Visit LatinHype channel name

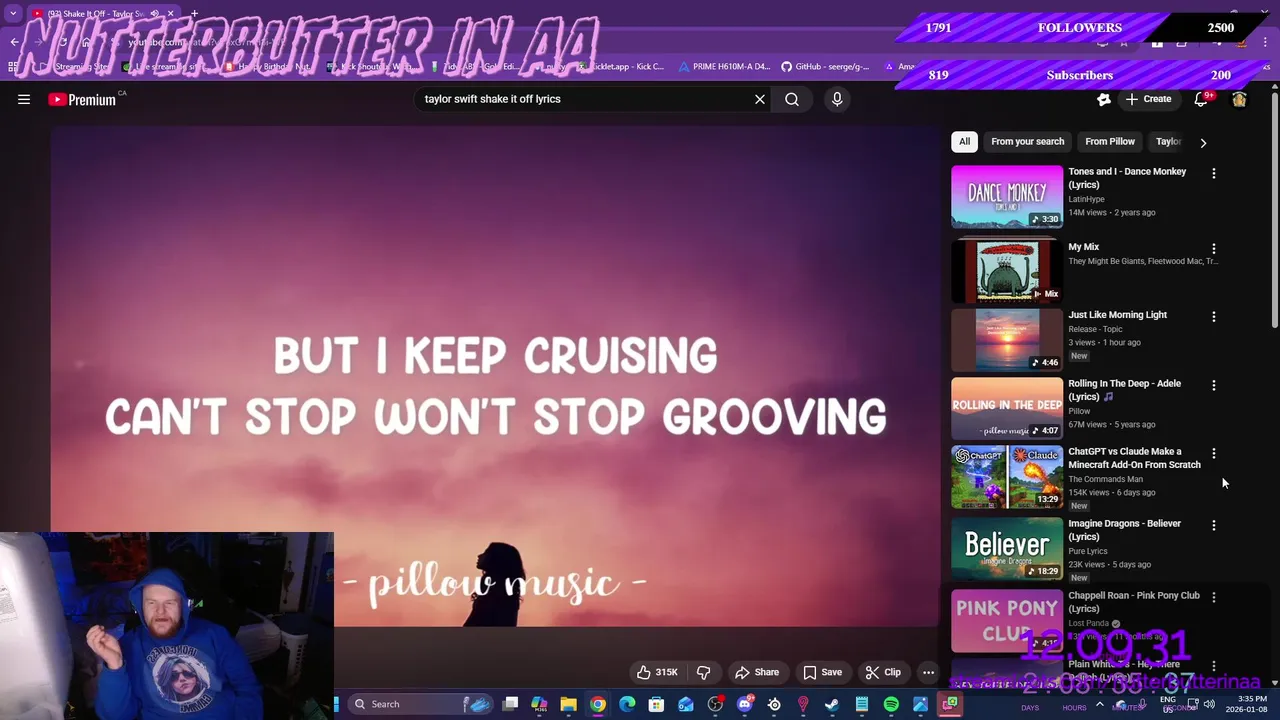coord(1086,199)
